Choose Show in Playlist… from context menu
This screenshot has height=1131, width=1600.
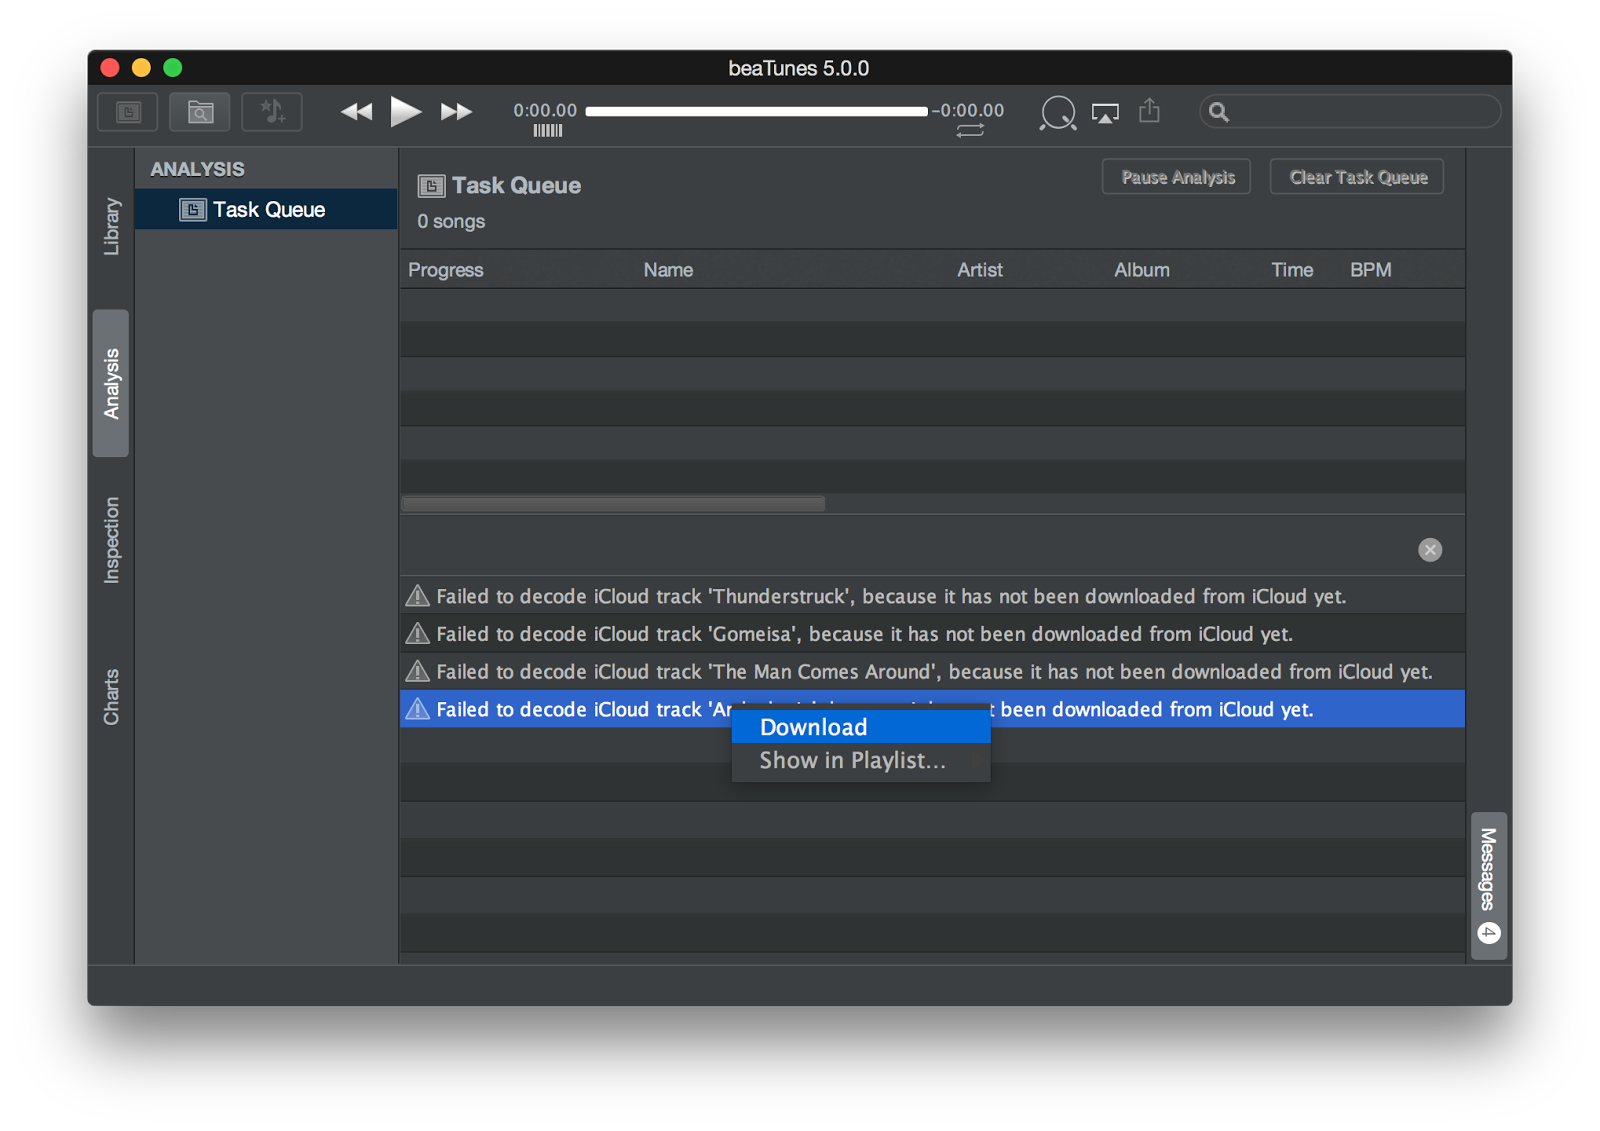tap(860, 761)
